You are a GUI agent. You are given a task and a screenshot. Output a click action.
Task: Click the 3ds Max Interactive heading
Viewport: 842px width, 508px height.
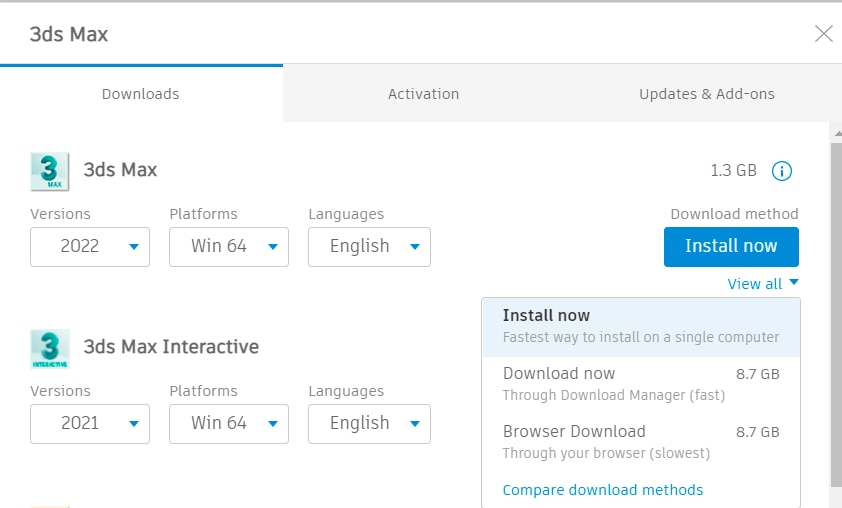pos(171,347)
